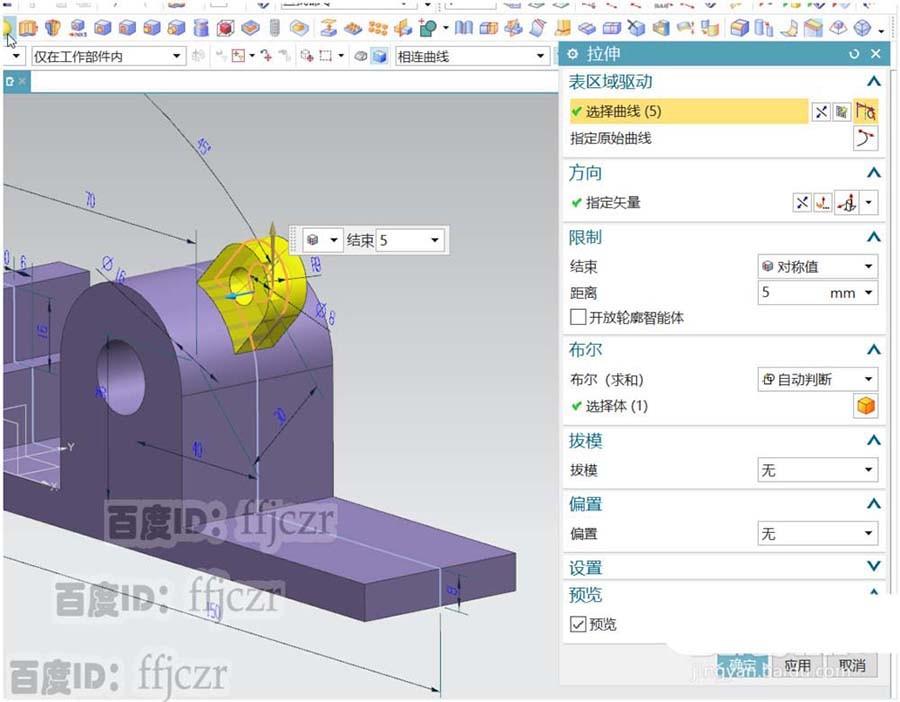Click the shaded display icon before 相连曲线
Screen dimensions: 900x702
tap(378, 55)
